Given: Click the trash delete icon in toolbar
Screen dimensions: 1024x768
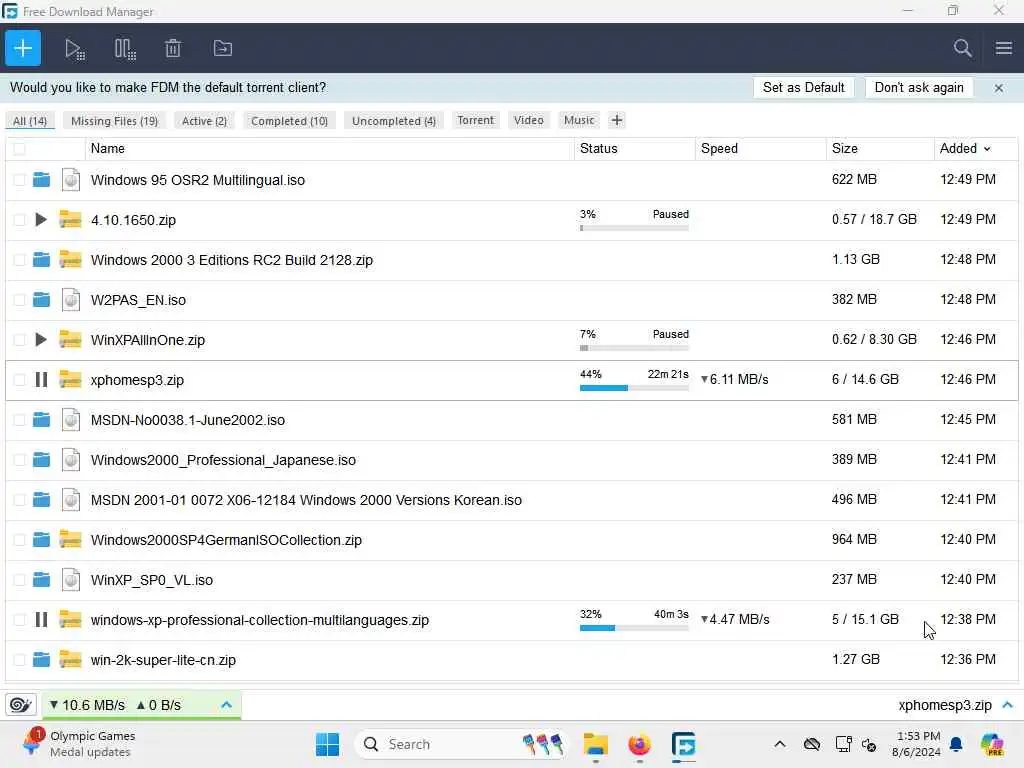Looking at the screenshot, I should (172, 48).
